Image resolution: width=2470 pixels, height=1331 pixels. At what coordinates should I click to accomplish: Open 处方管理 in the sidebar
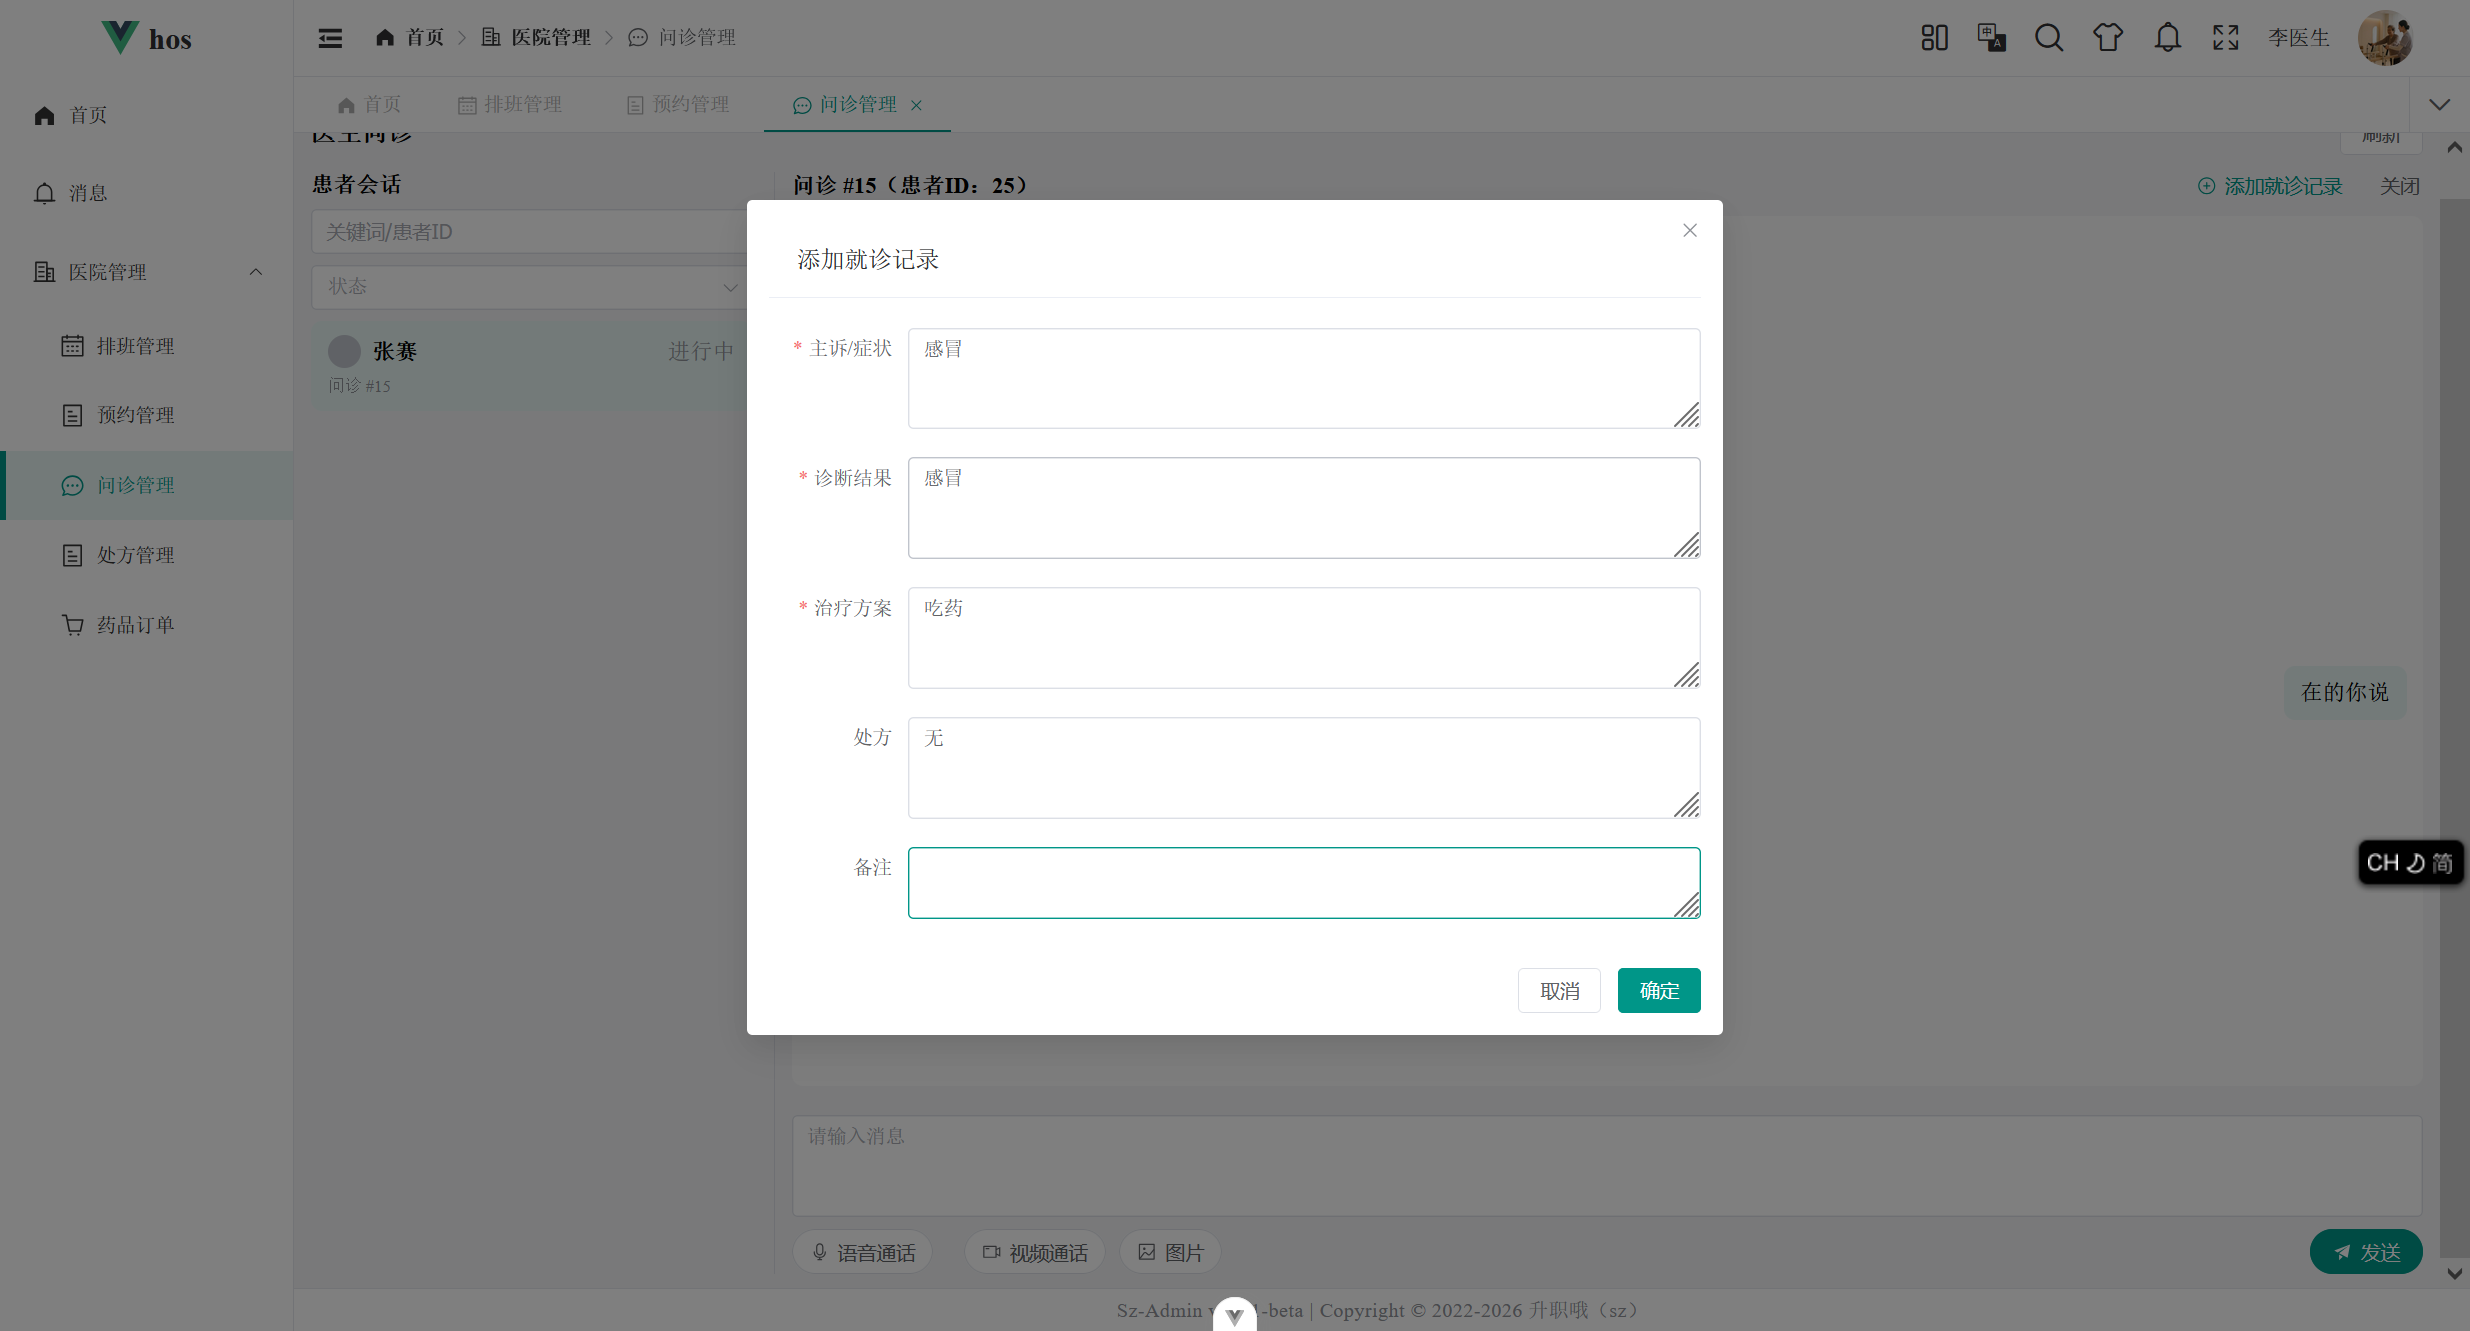[135, 555]
